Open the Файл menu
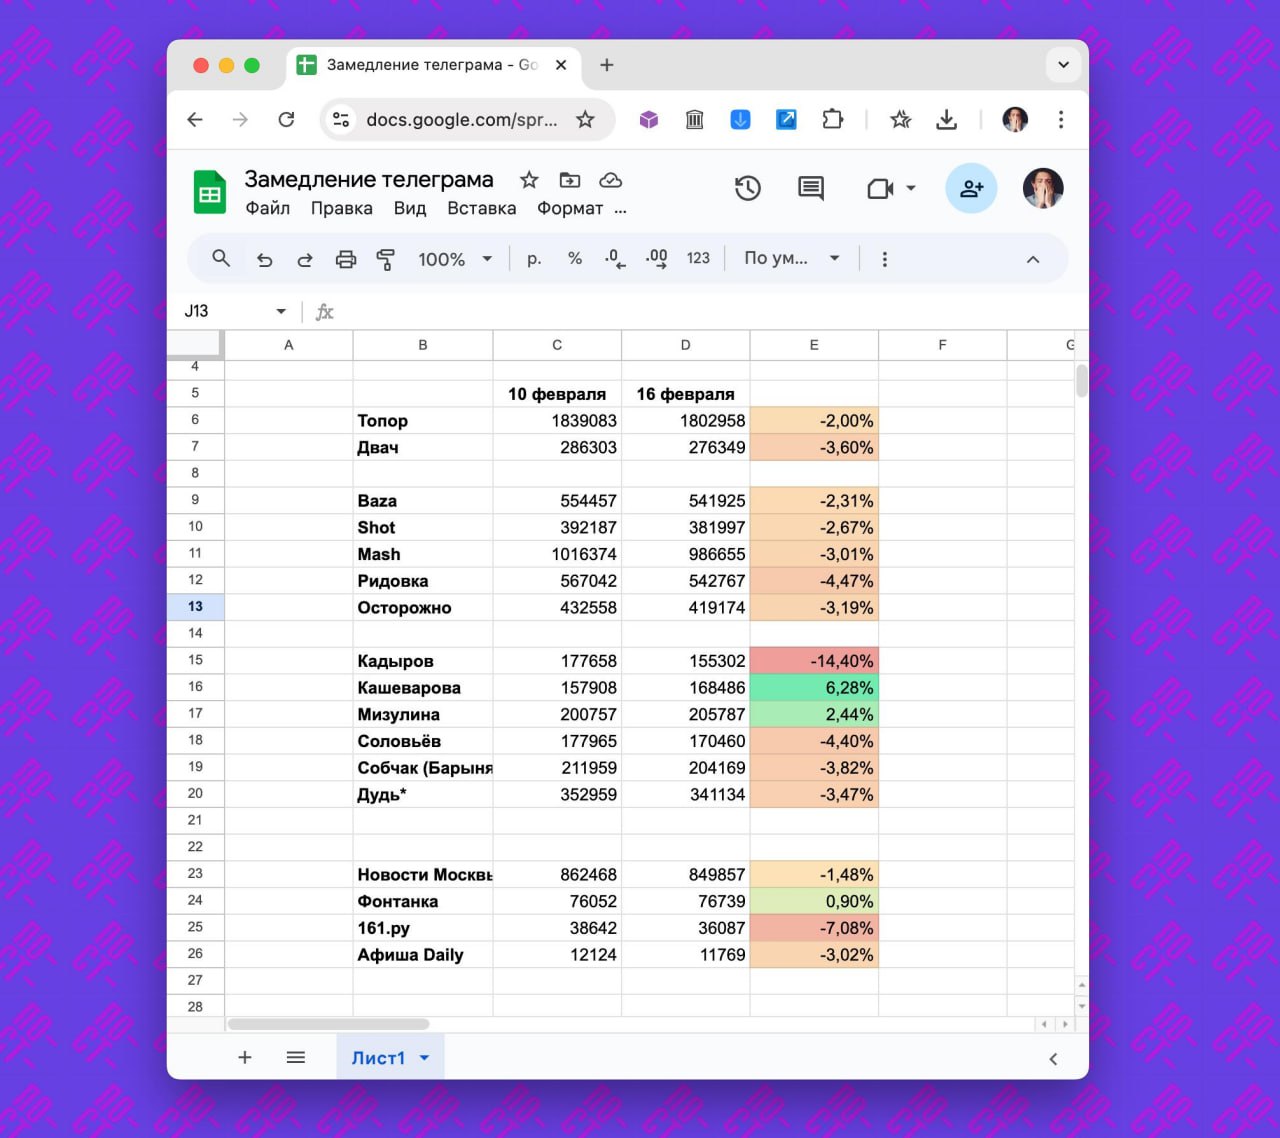The width and height of the screenshot is (1280, 1138). click(268, 208)
